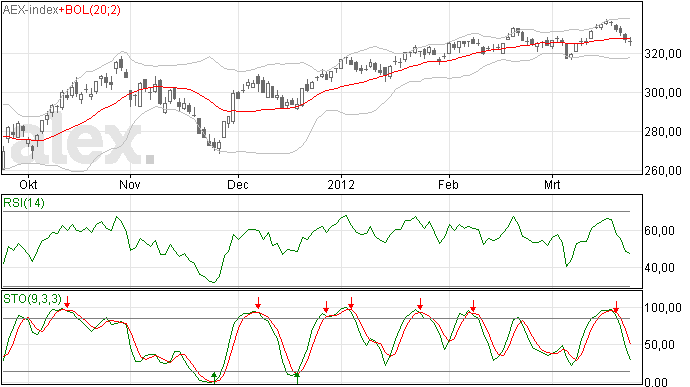
Task: Click the red sell arrow beside STO(9,3,3) label
Action: pyautogui.click(x=67, y=302)
